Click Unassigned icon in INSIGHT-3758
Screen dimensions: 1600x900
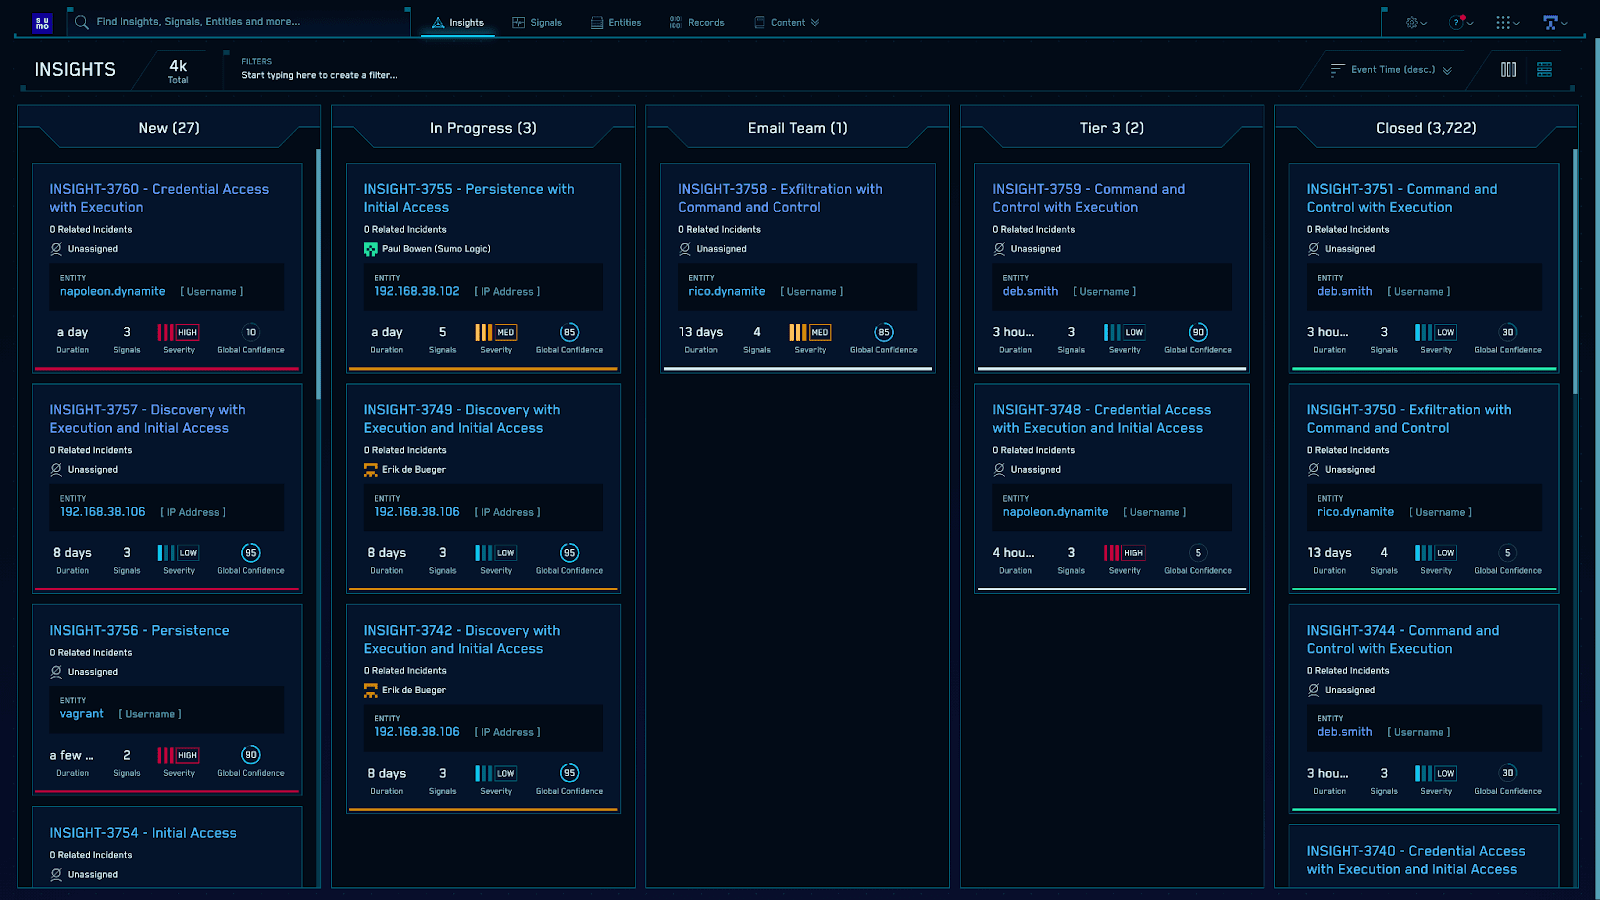coord(685,249)
